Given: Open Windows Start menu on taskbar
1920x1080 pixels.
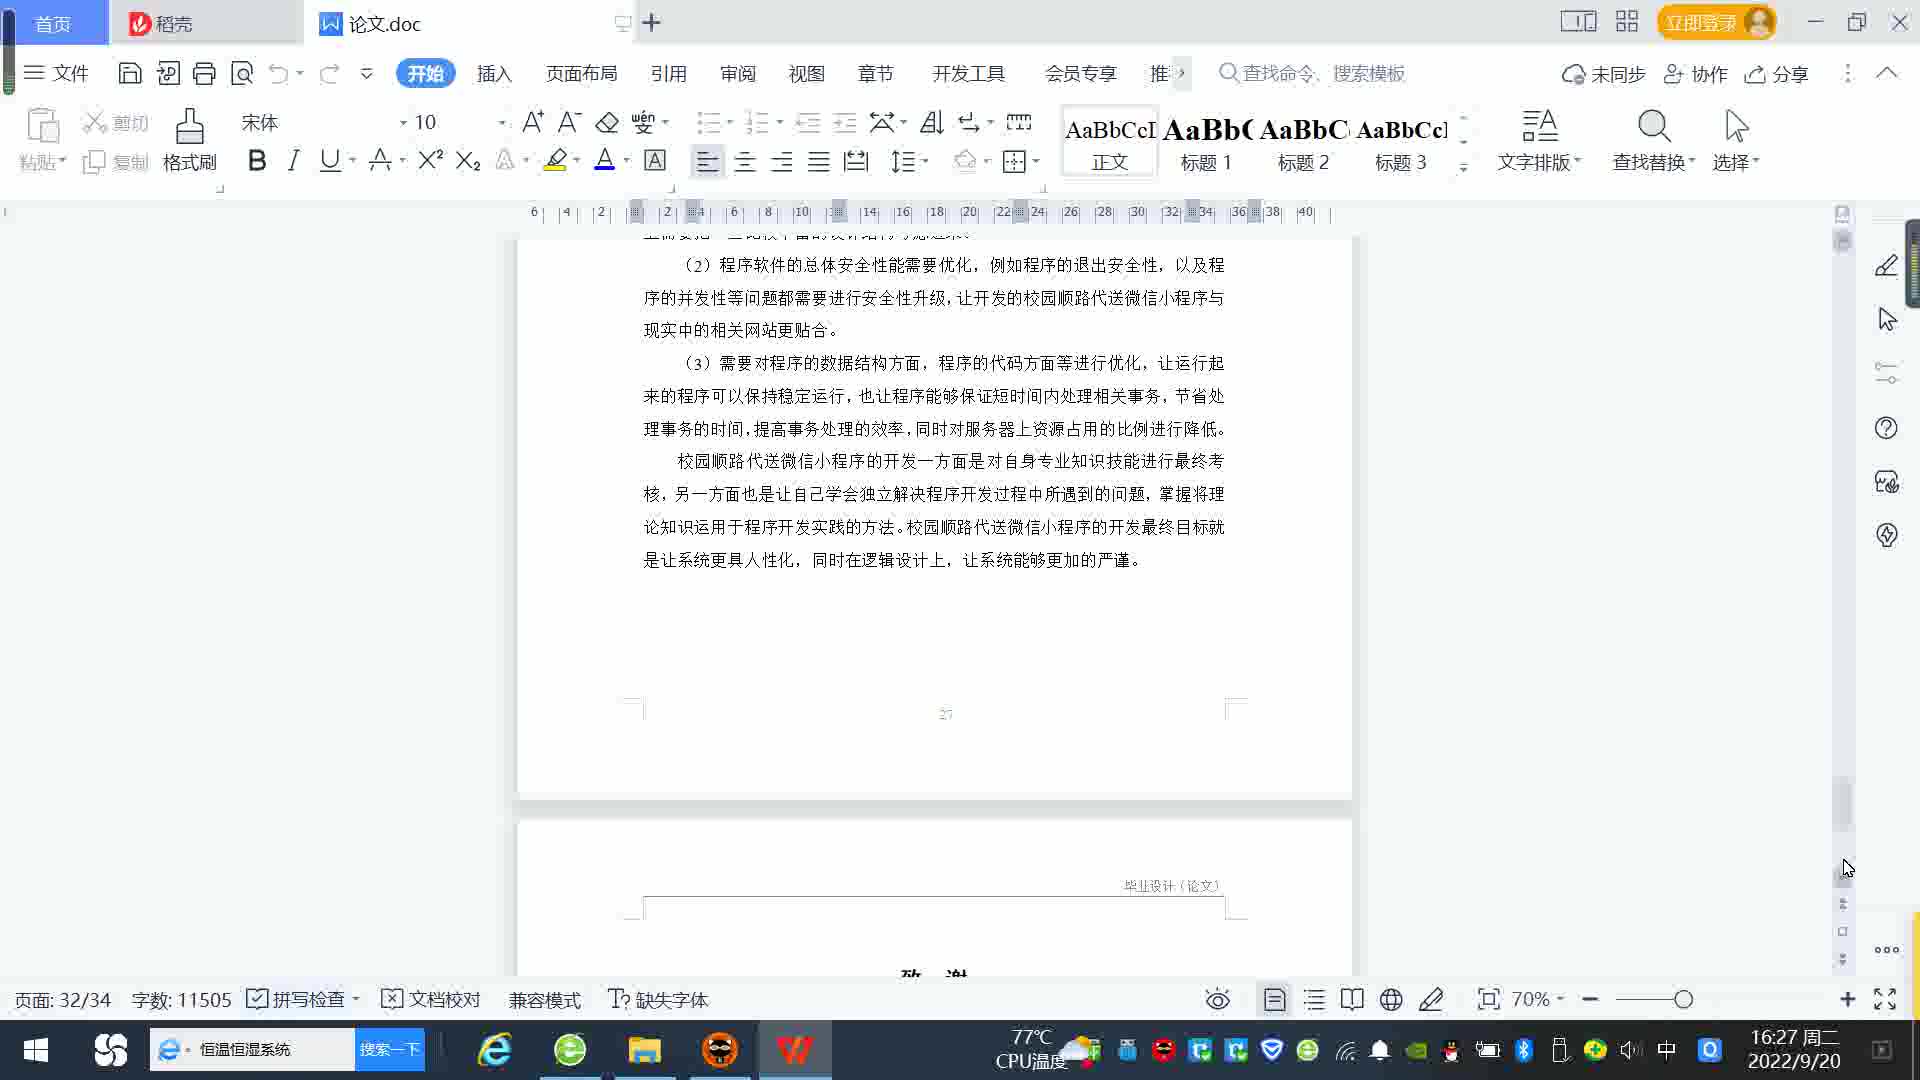Looking at the screenshot, I should pyautogui.click(x=36, y=1049).
